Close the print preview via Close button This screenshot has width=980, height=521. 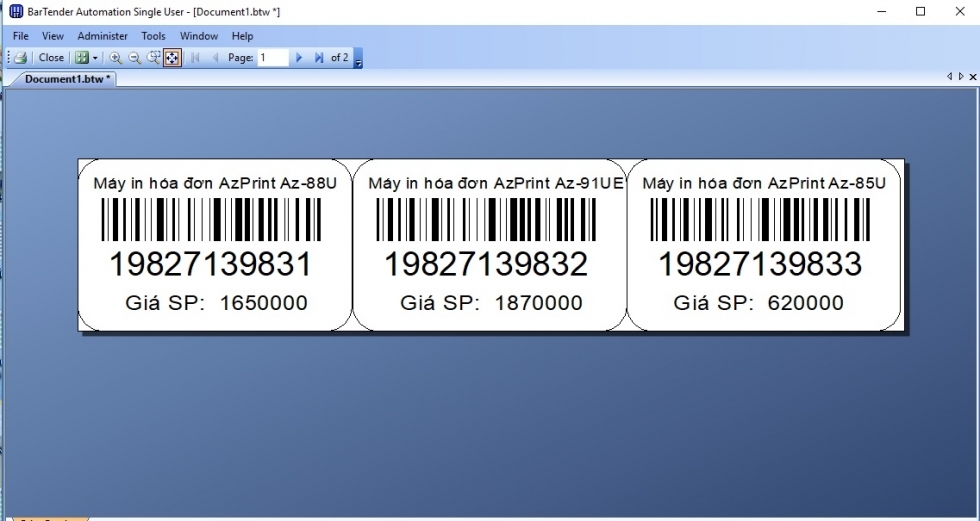(51, 57)
